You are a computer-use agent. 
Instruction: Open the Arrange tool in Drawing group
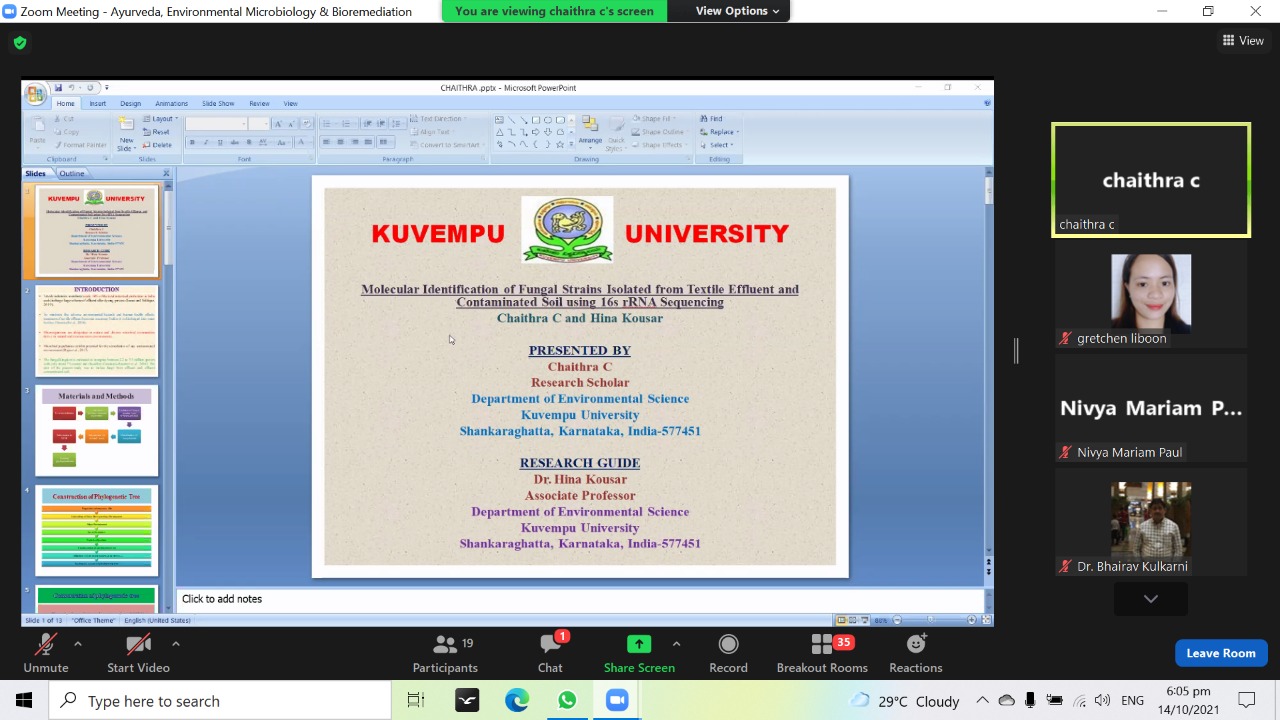590,131
